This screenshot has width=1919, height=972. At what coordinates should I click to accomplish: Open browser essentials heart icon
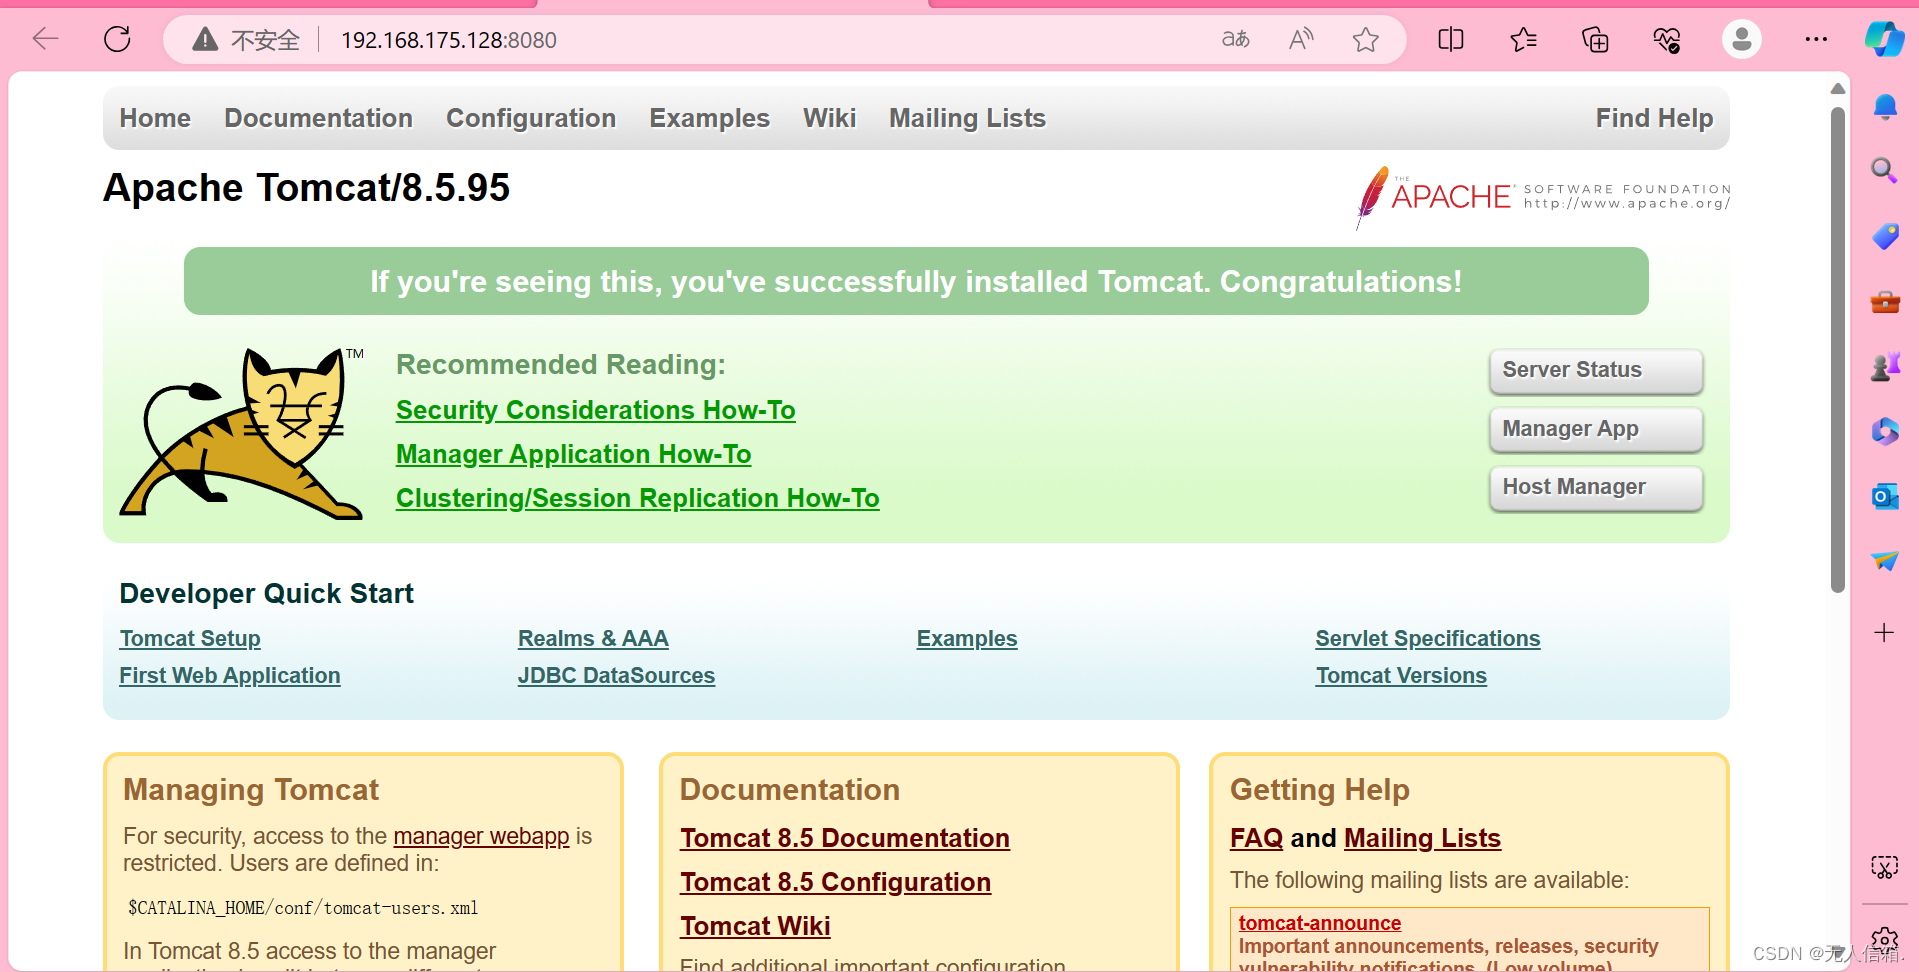[1667, 39]
